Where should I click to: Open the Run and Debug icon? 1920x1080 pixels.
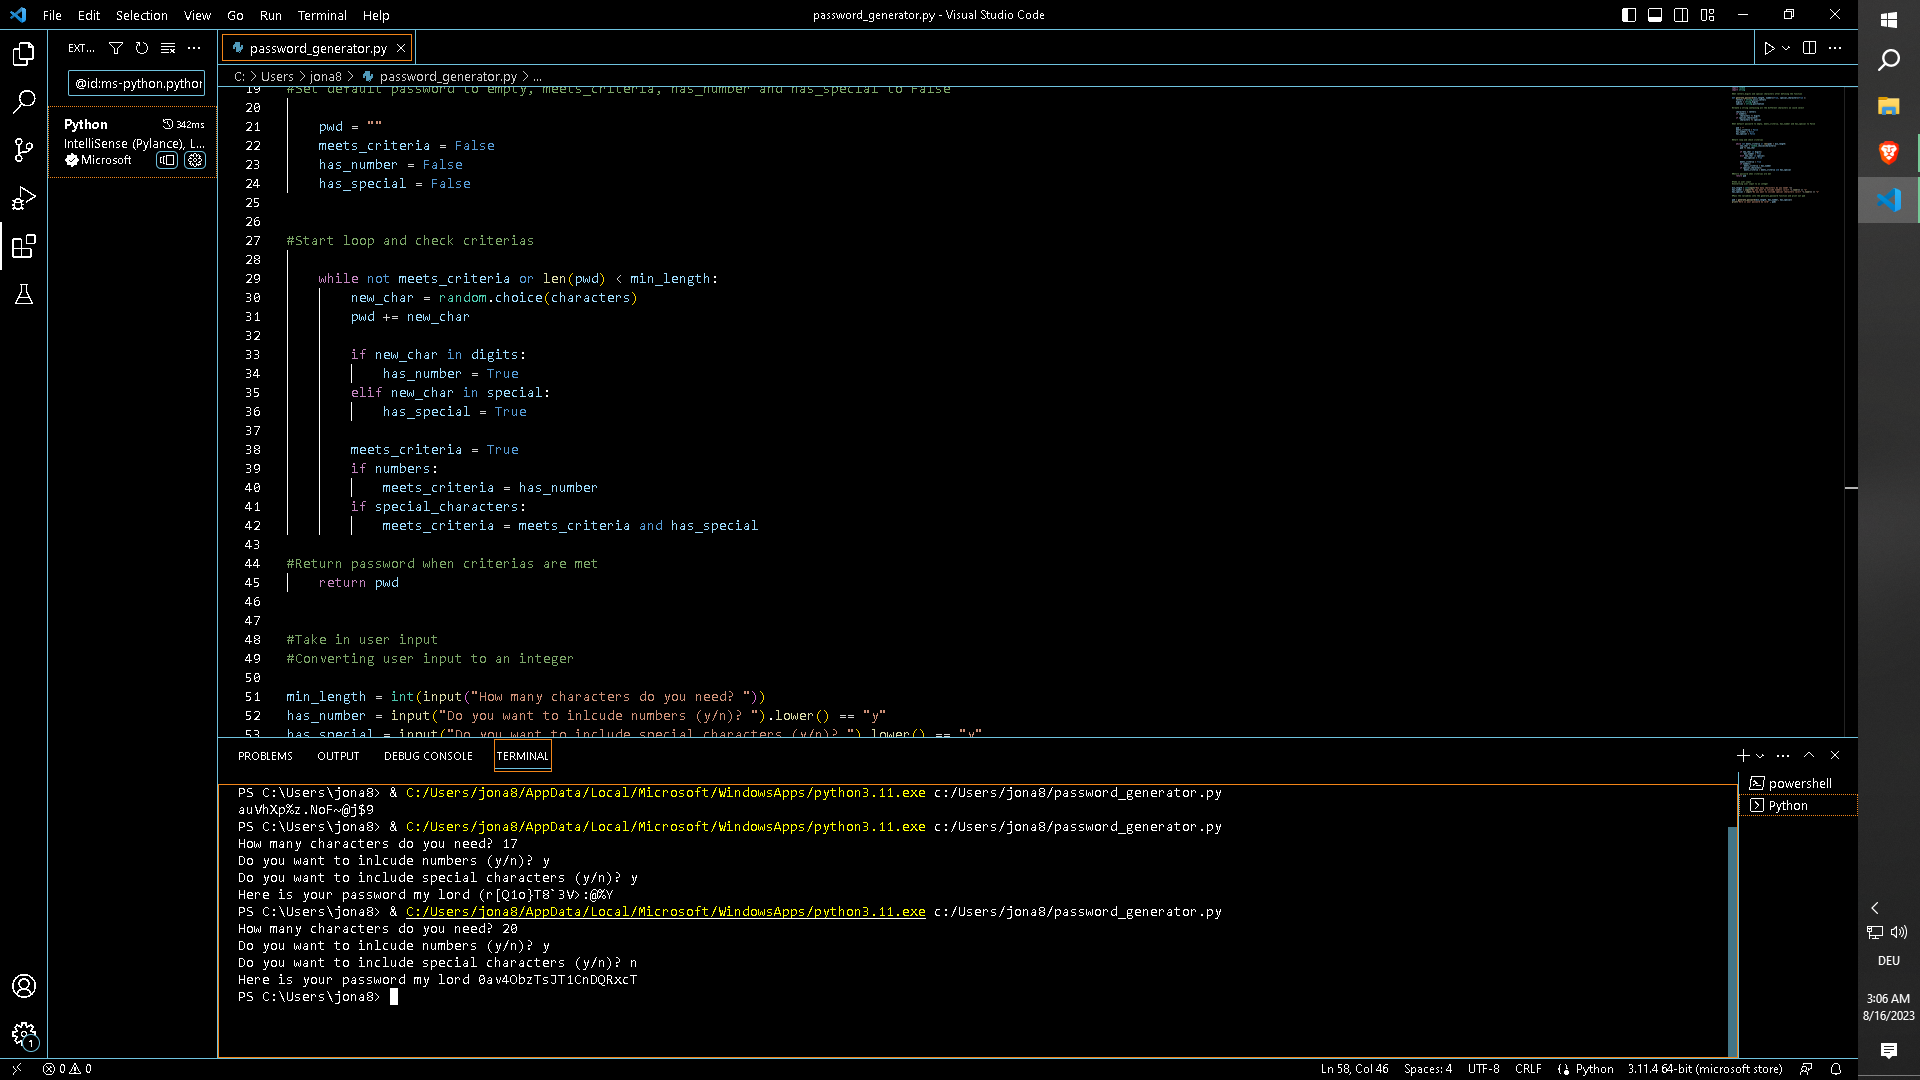click(24, 198)
